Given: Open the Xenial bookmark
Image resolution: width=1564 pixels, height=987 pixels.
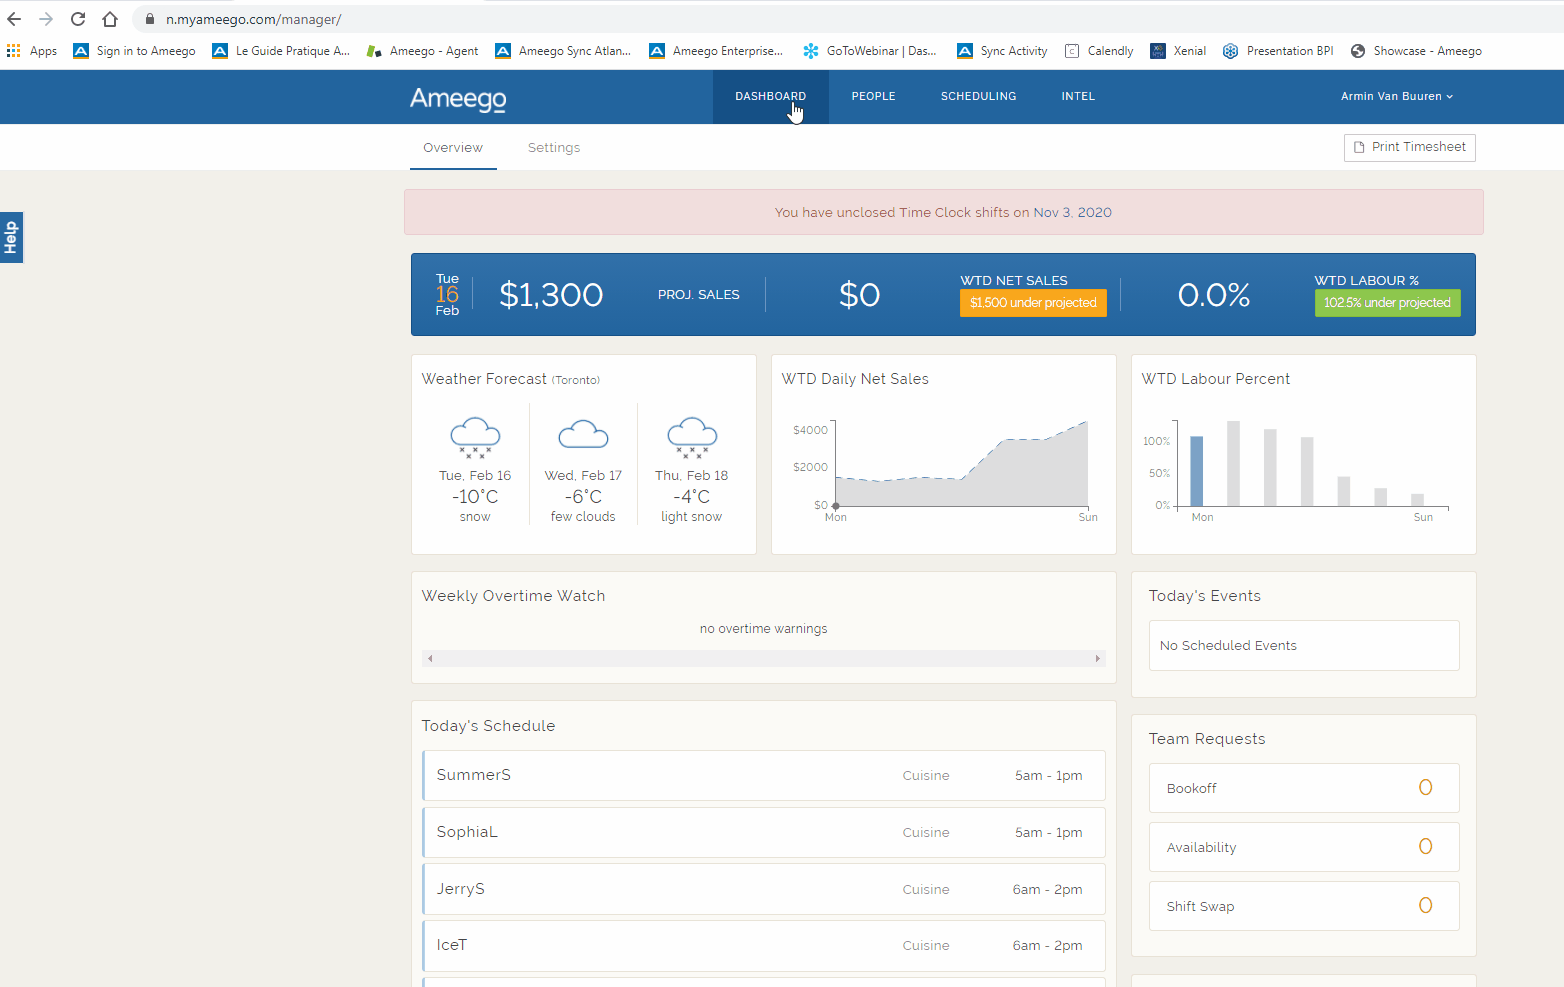Looking at the screenshot, I should pos(1178,51).
